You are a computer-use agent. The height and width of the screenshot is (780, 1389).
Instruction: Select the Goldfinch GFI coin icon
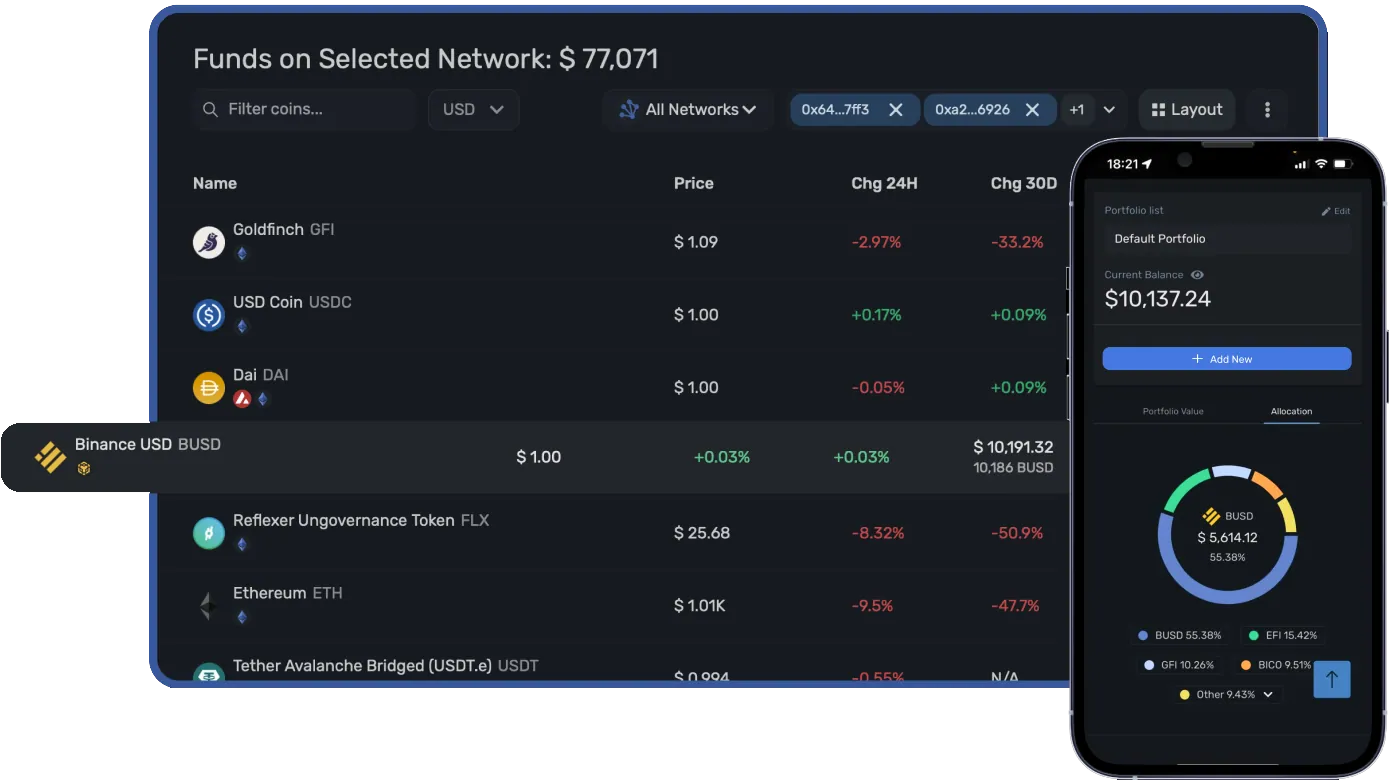point(208,241)
